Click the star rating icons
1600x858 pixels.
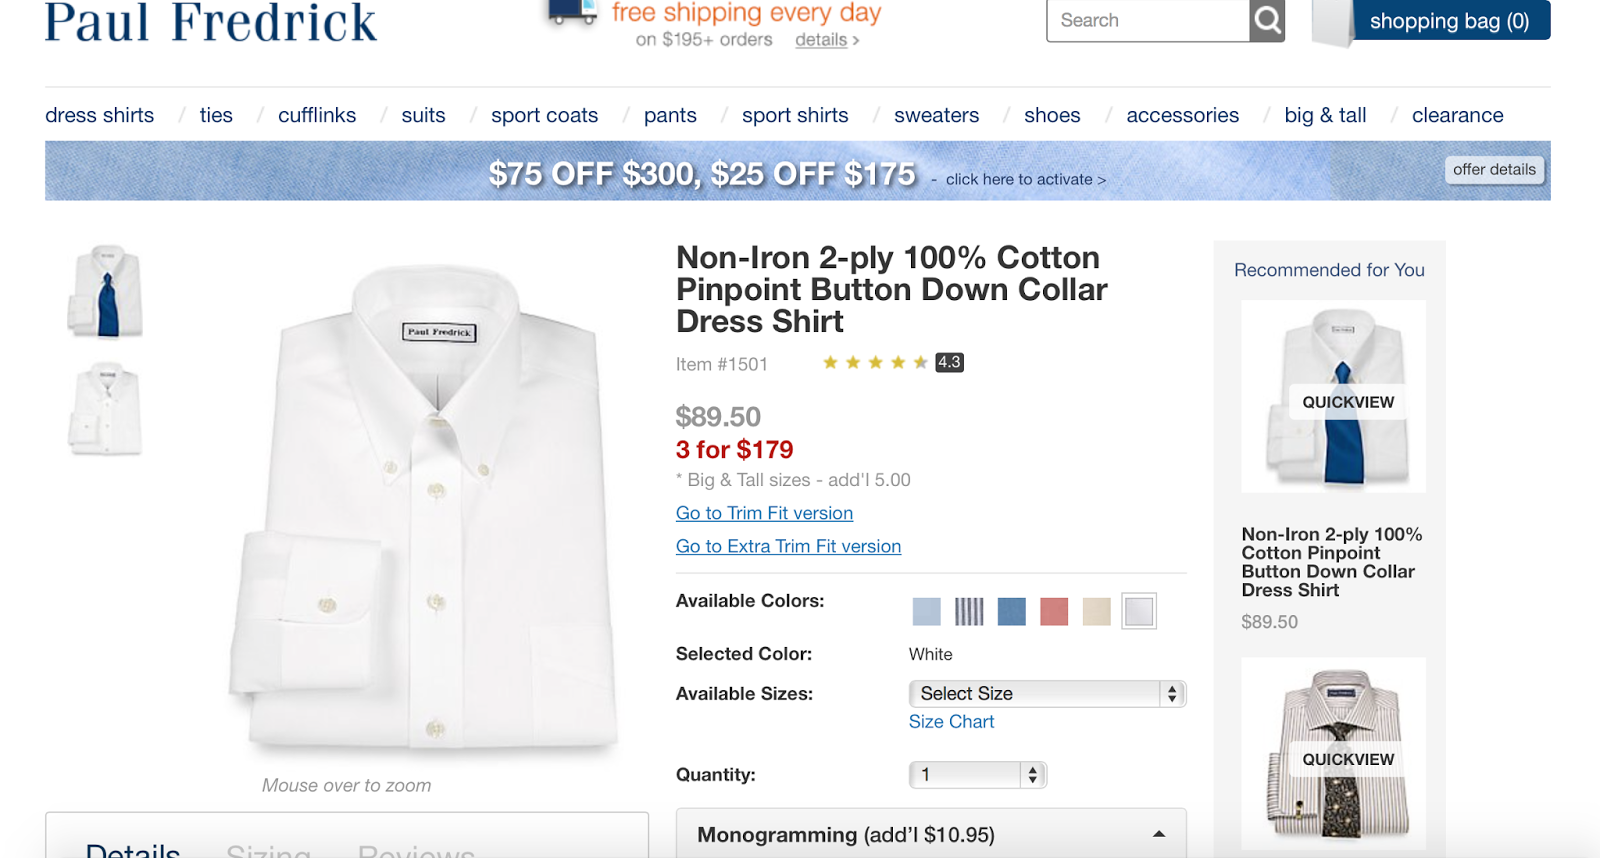click(875, 362)
